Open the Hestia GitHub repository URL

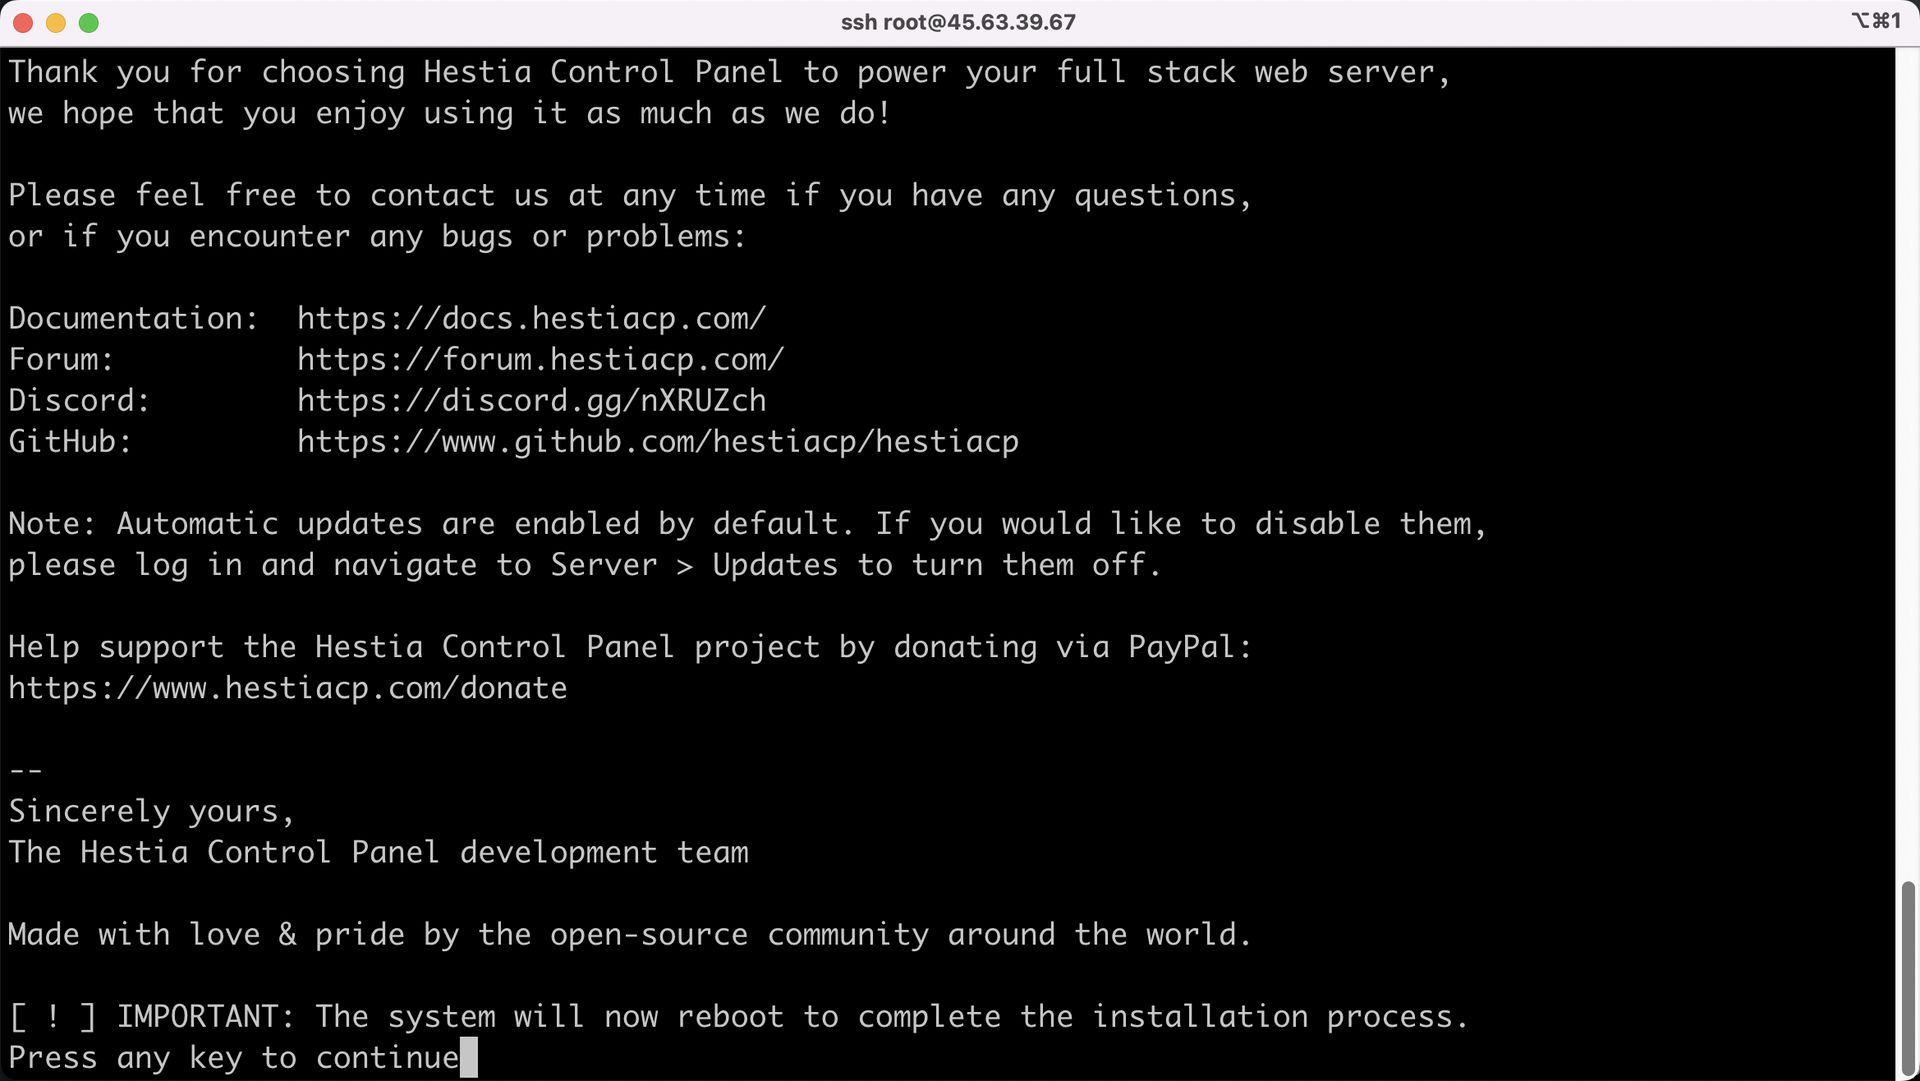click(x=657, y=442)
